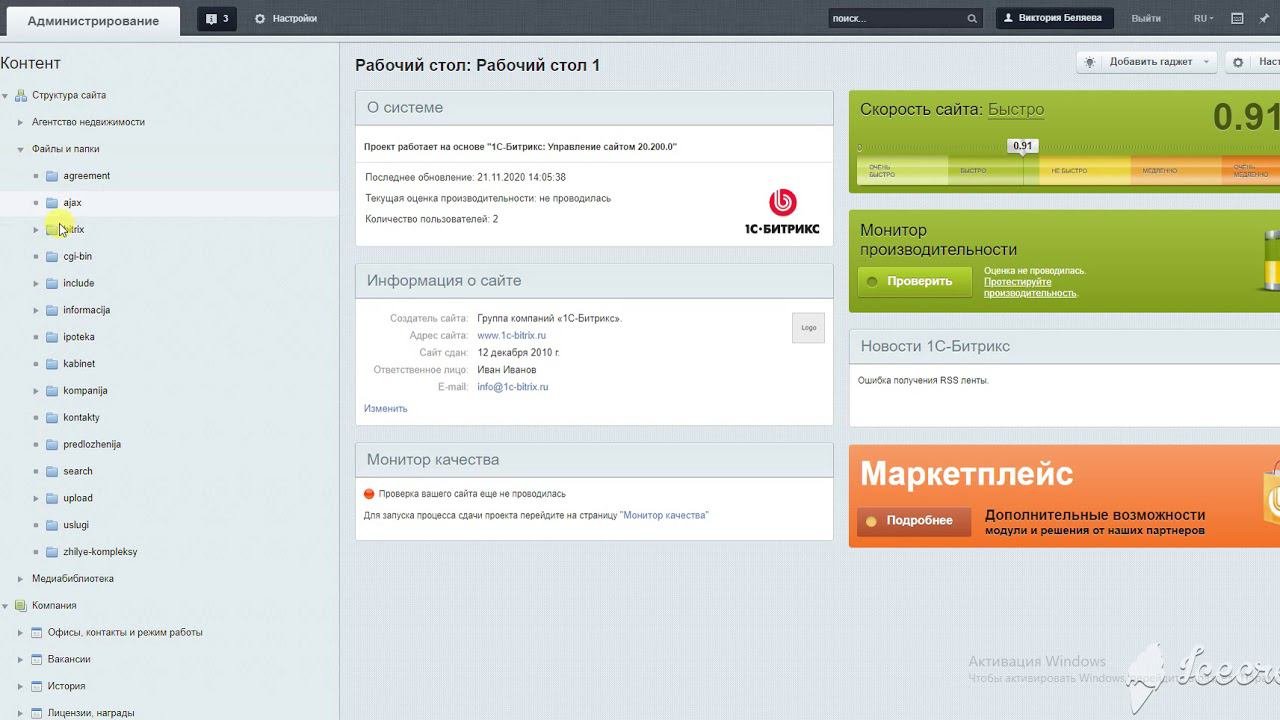Select the search folder icon

(52, 472)
